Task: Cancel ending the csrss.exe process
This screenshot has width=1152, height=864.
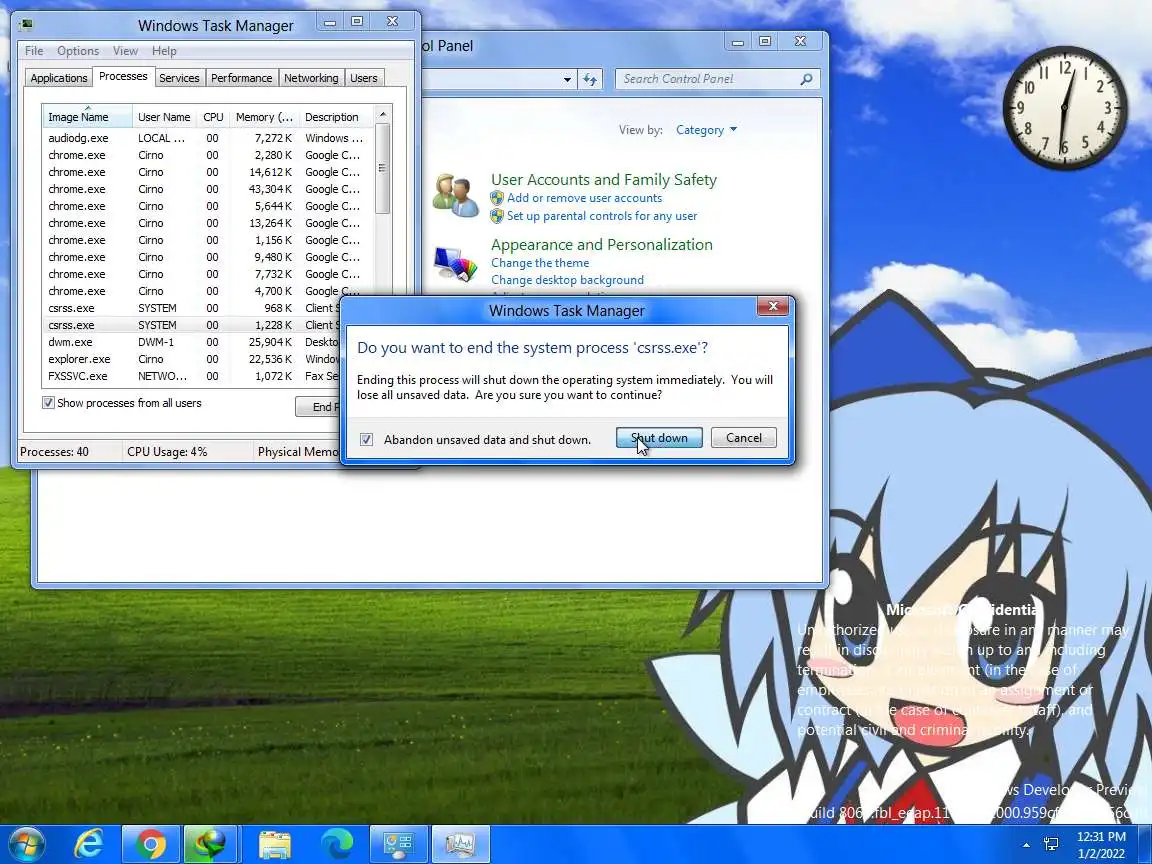Action: 744,438
